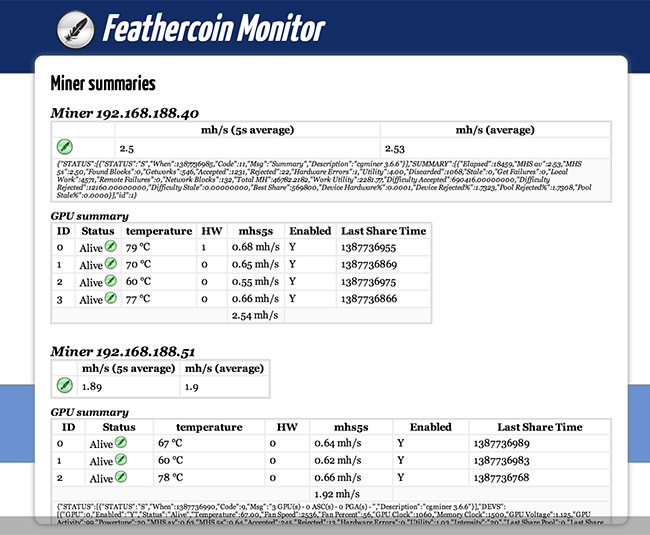Click the Alive icon of 67 °C GPU row
This screenshot has width=650, height=535.
(121, 443)
